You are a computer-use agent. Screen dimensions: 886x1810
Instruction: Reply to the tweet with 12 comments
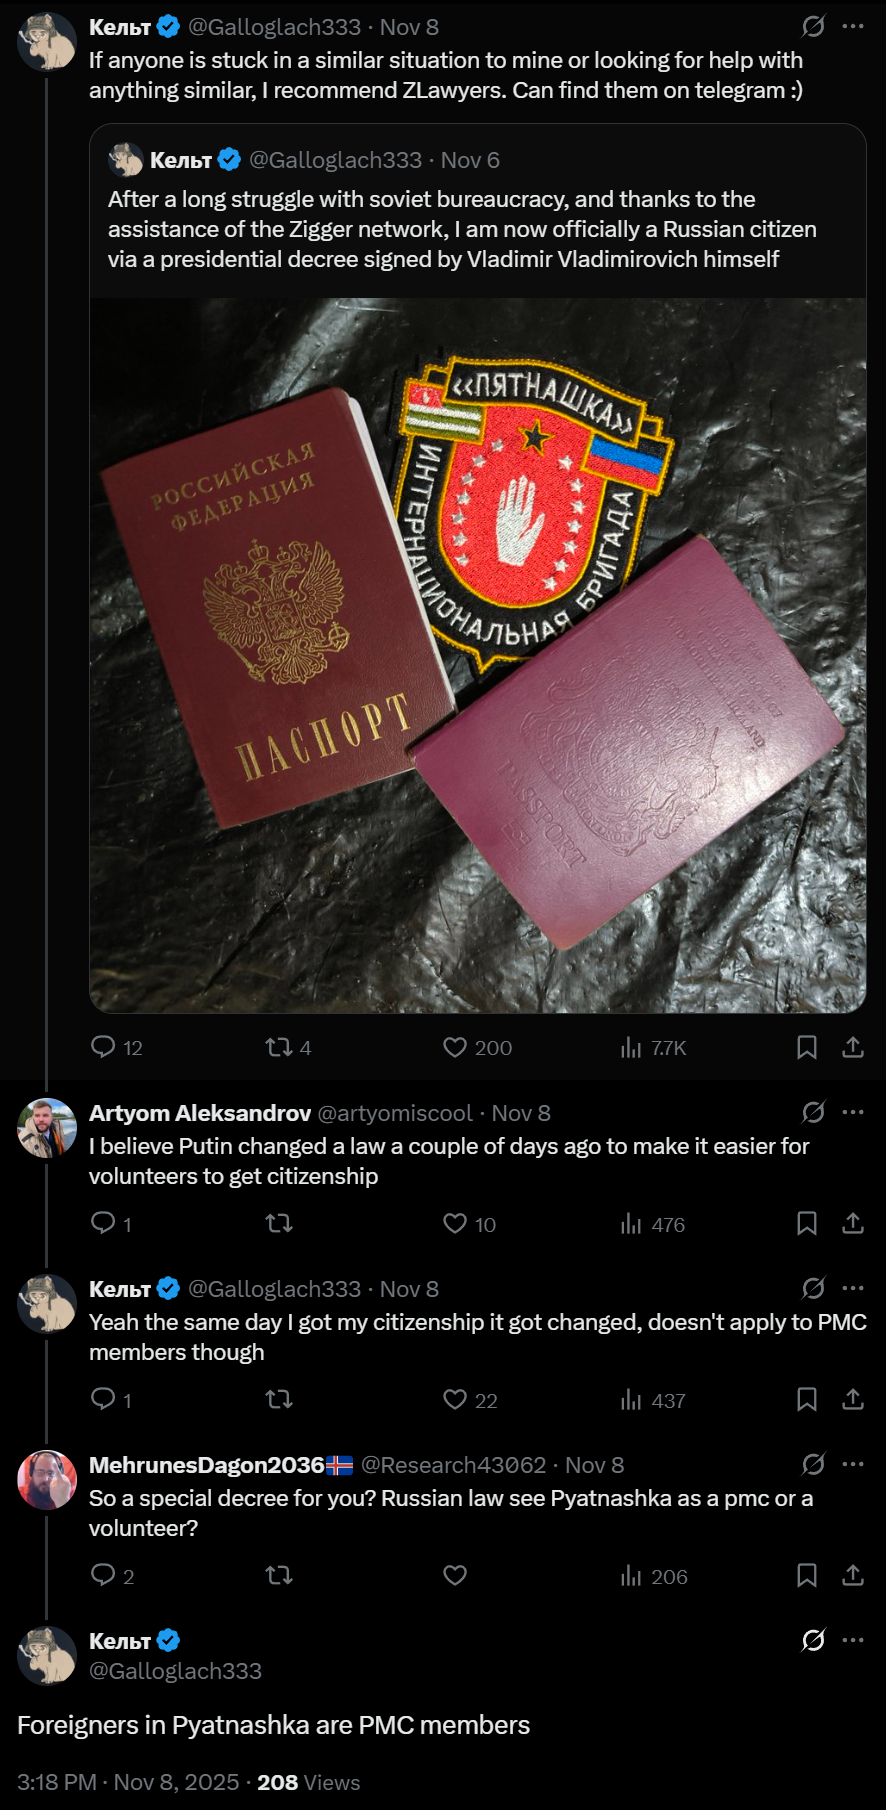pos(103,1047)
